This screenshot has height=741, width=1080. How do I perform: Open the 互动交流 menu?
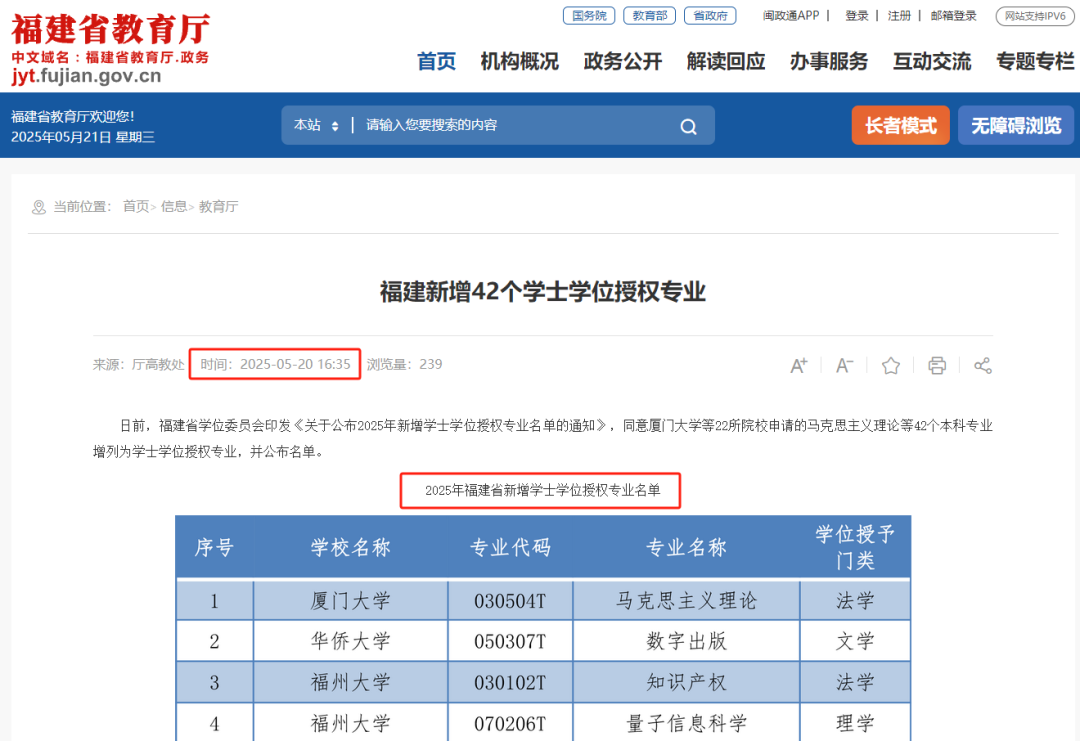pos(932,61)
